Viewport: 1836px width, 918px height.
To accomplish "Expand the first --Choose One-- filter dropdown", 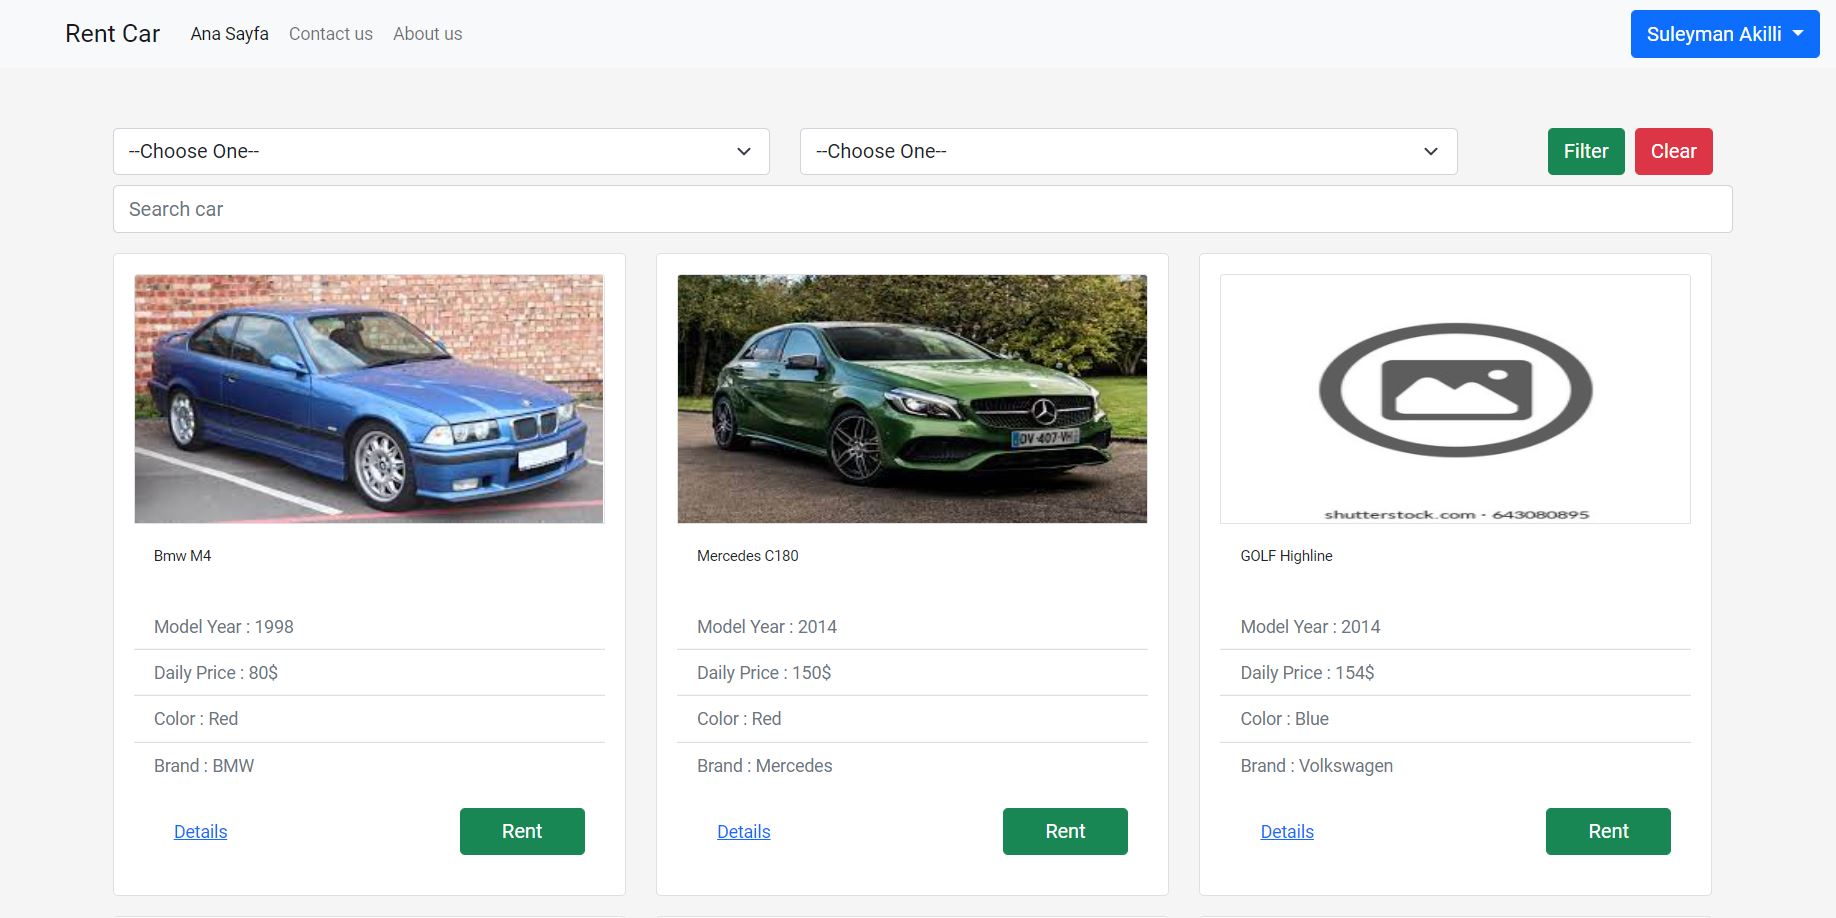I will [x=440, y=151].
